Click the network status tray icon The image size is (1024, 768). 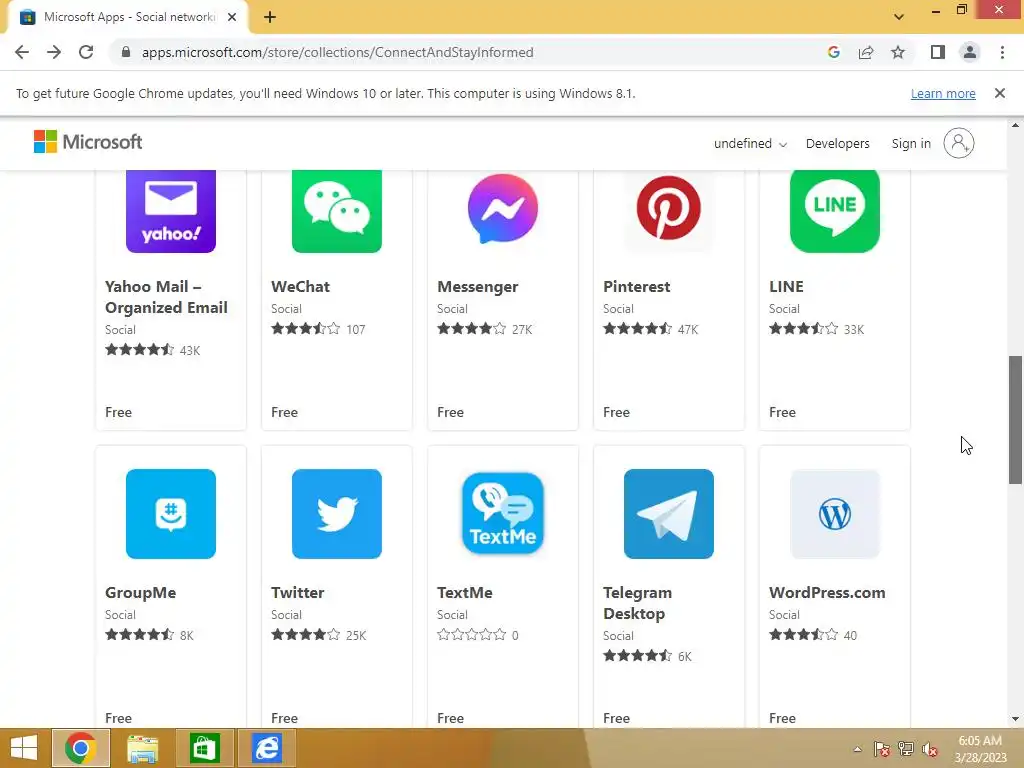906,749
